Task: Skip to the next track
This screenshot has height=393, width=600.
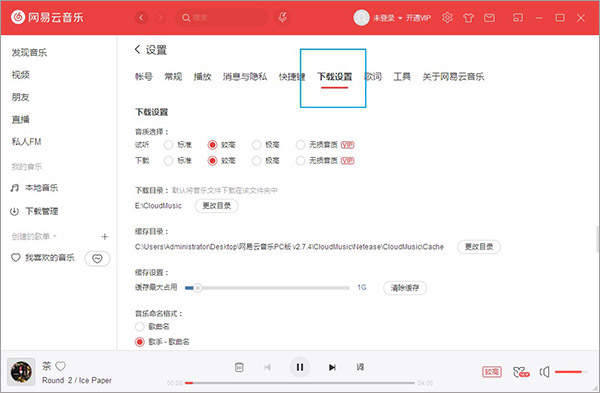Action: [332, 367]
